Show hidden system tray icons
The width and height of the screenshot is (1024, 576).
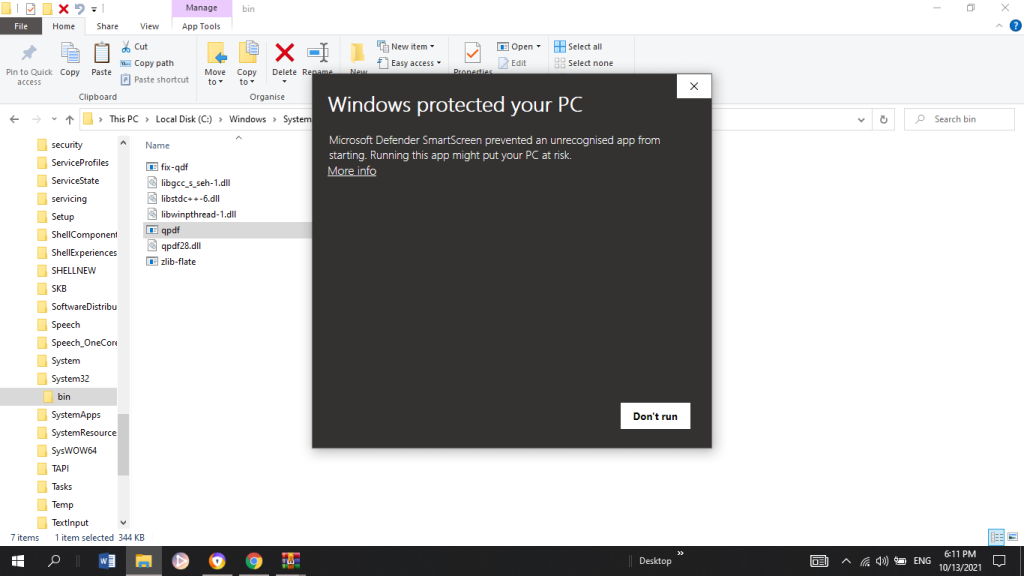pos(846,561)
